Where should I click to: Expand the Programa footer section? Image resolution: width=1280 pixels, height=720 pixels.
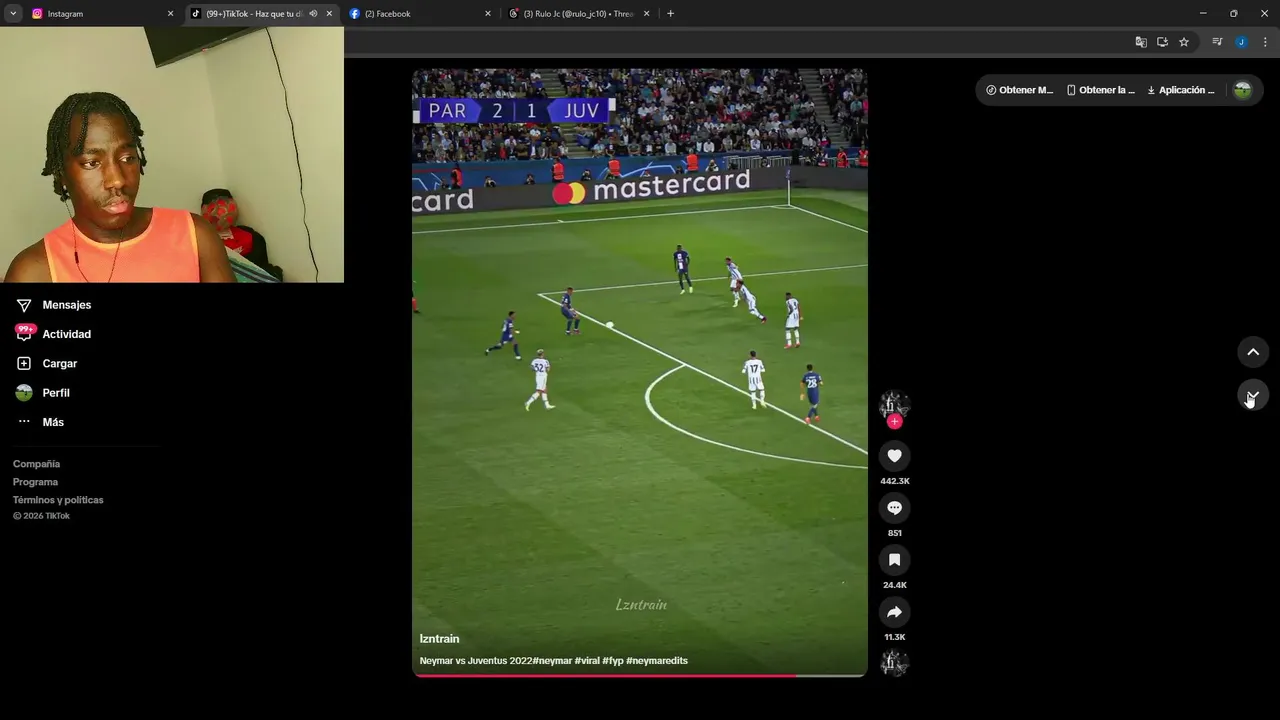click(x=35, y=482)
